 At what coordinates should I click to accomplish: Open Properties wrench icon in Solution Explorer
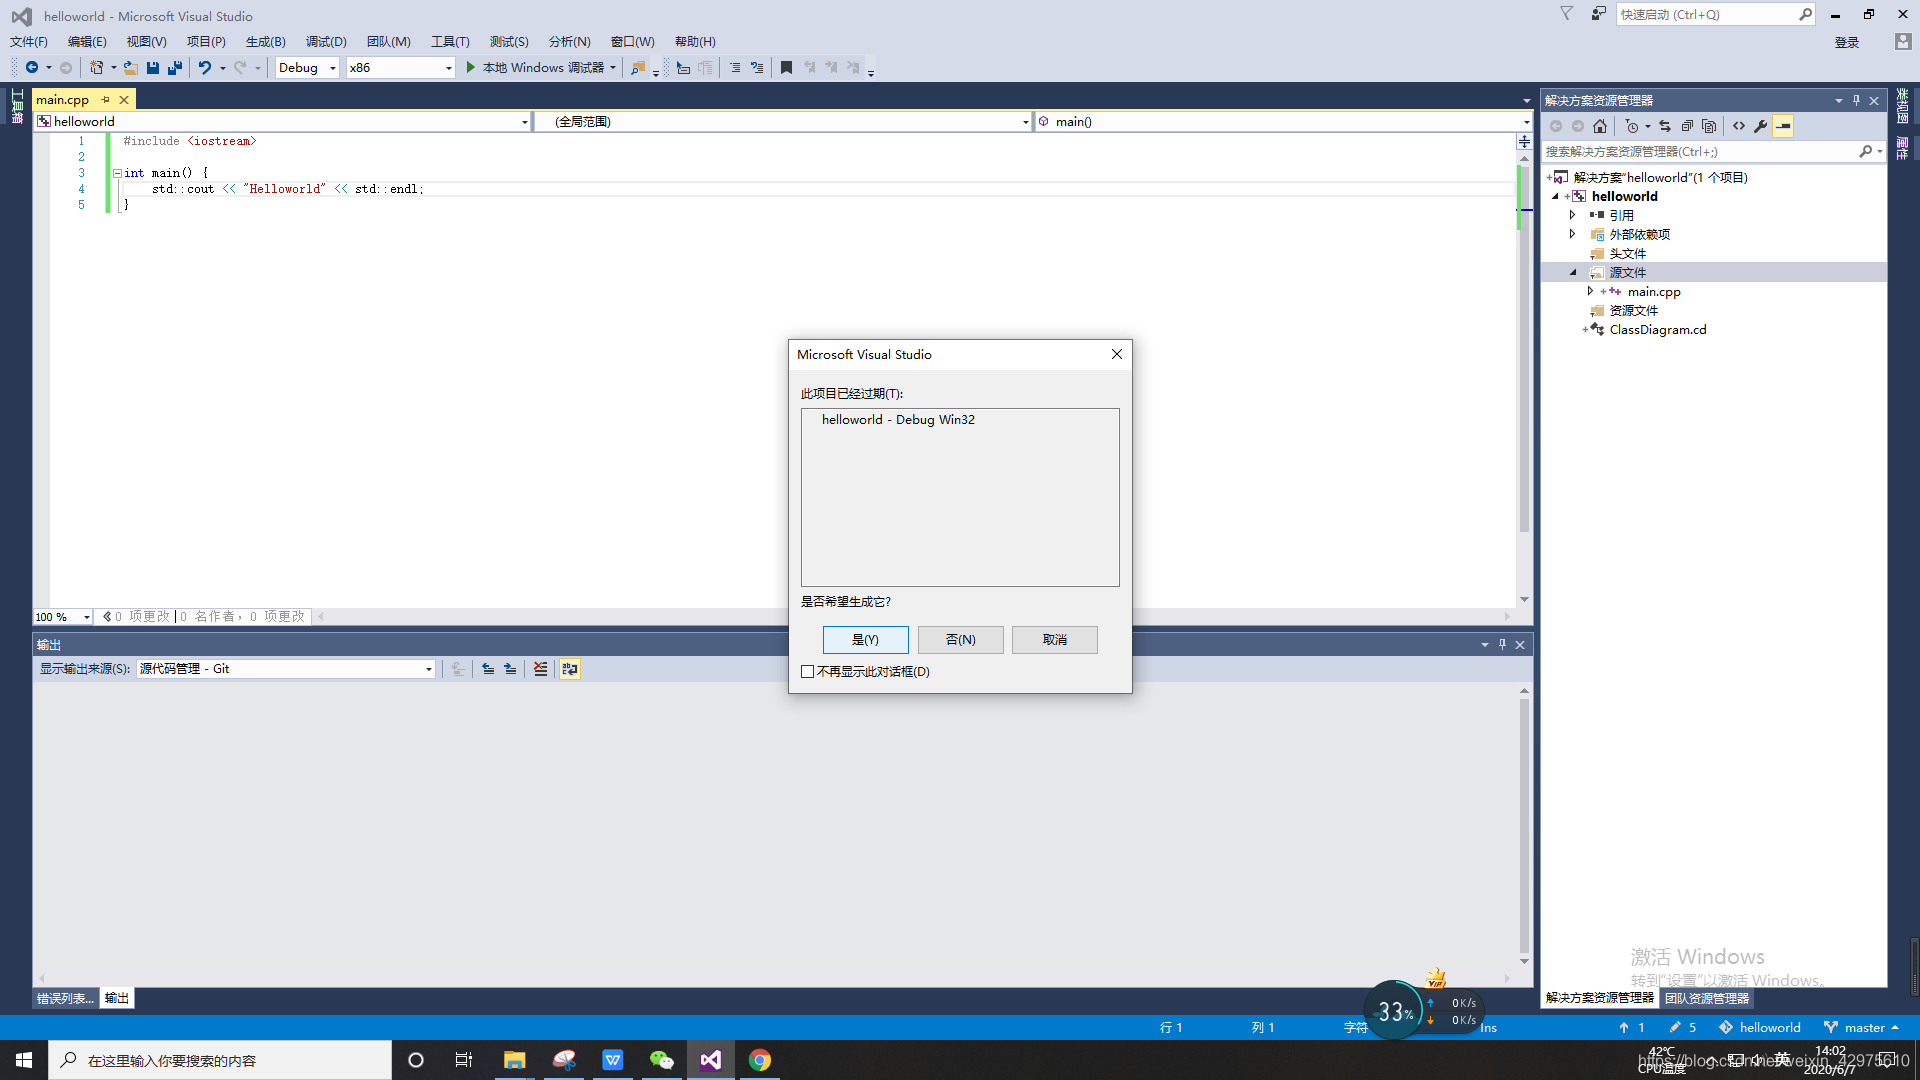click(x=1761, y=126)
